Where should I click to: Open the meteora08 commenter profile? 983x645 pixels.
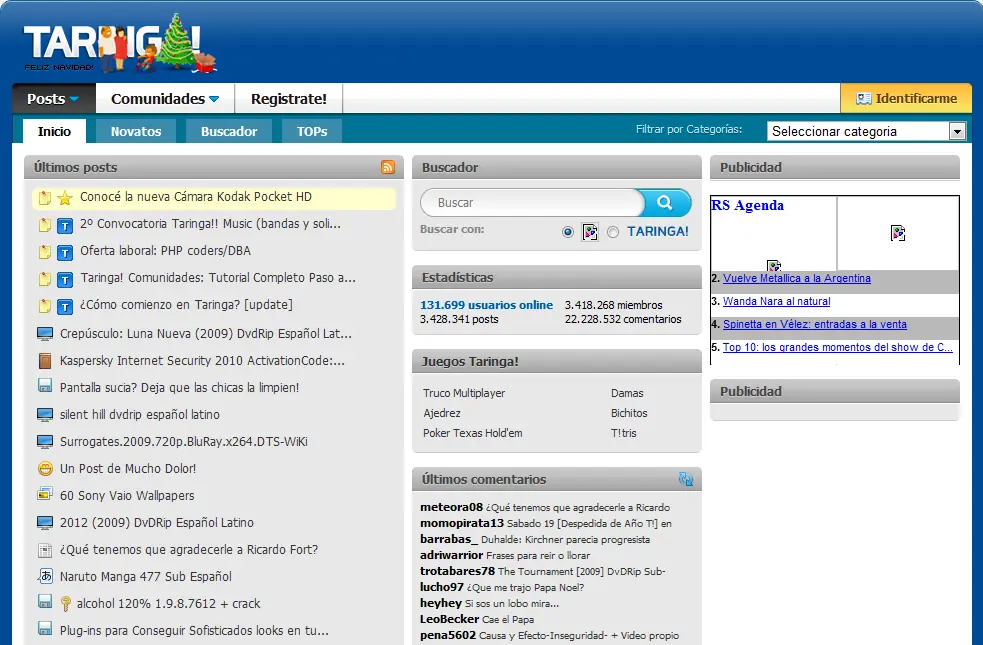tap(451, 507)
